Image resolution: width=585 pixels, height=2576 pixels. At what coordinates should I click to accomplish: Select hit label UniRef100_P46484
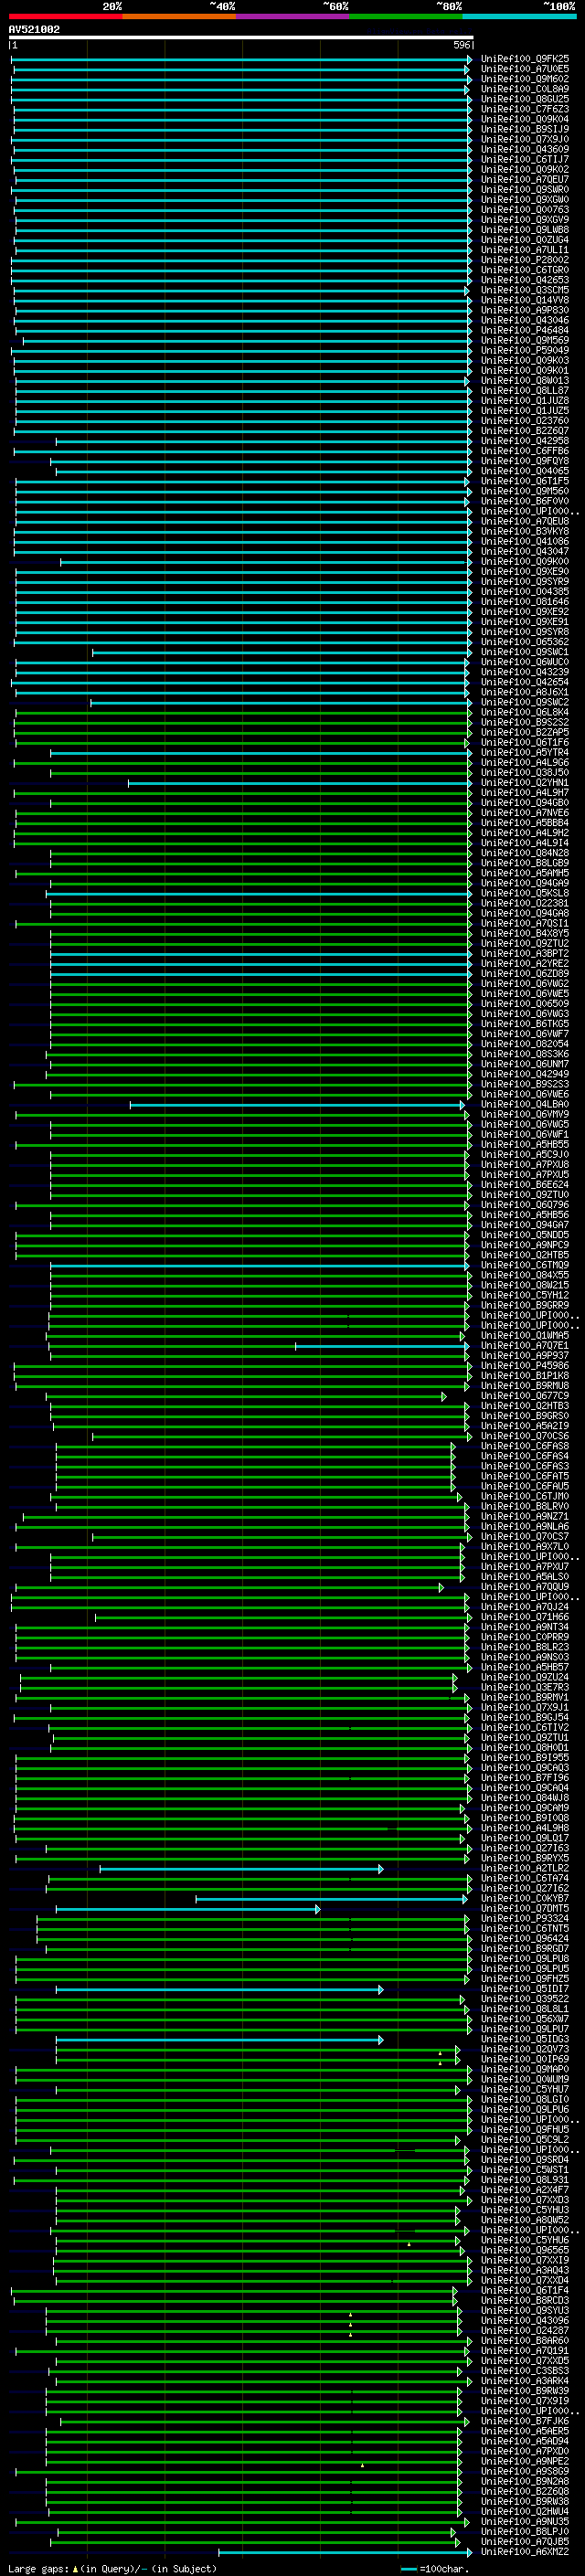(524, 330)
